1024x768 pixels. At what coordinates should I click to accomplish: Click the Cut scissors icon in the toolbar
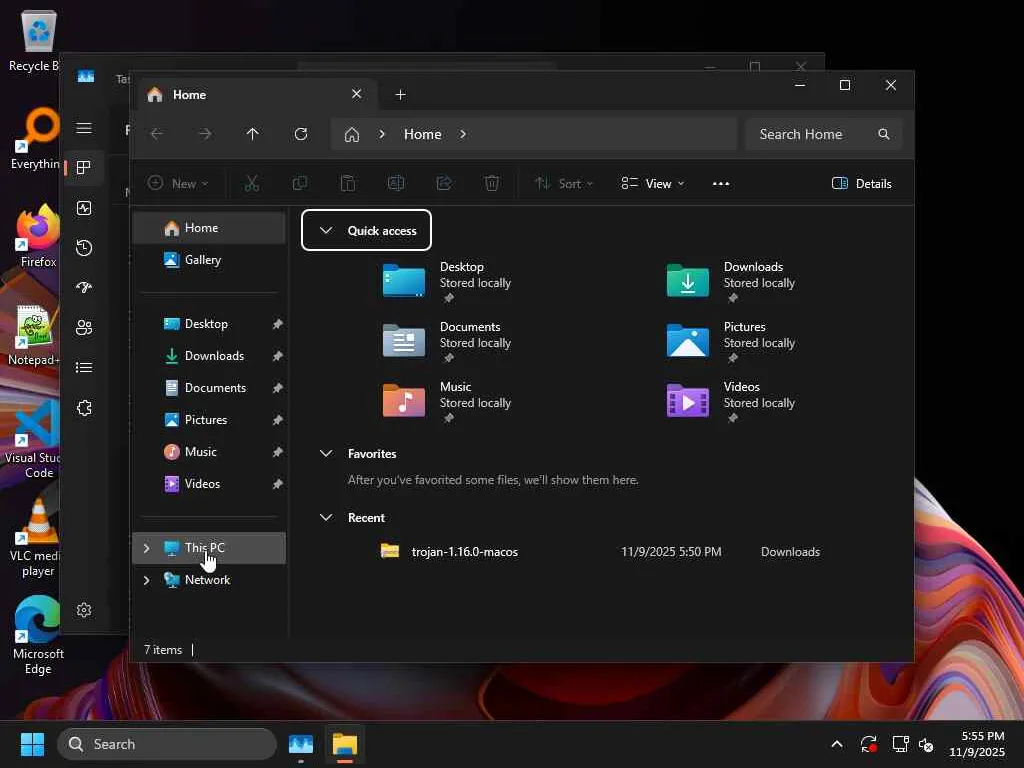click(x=251, y=184)
